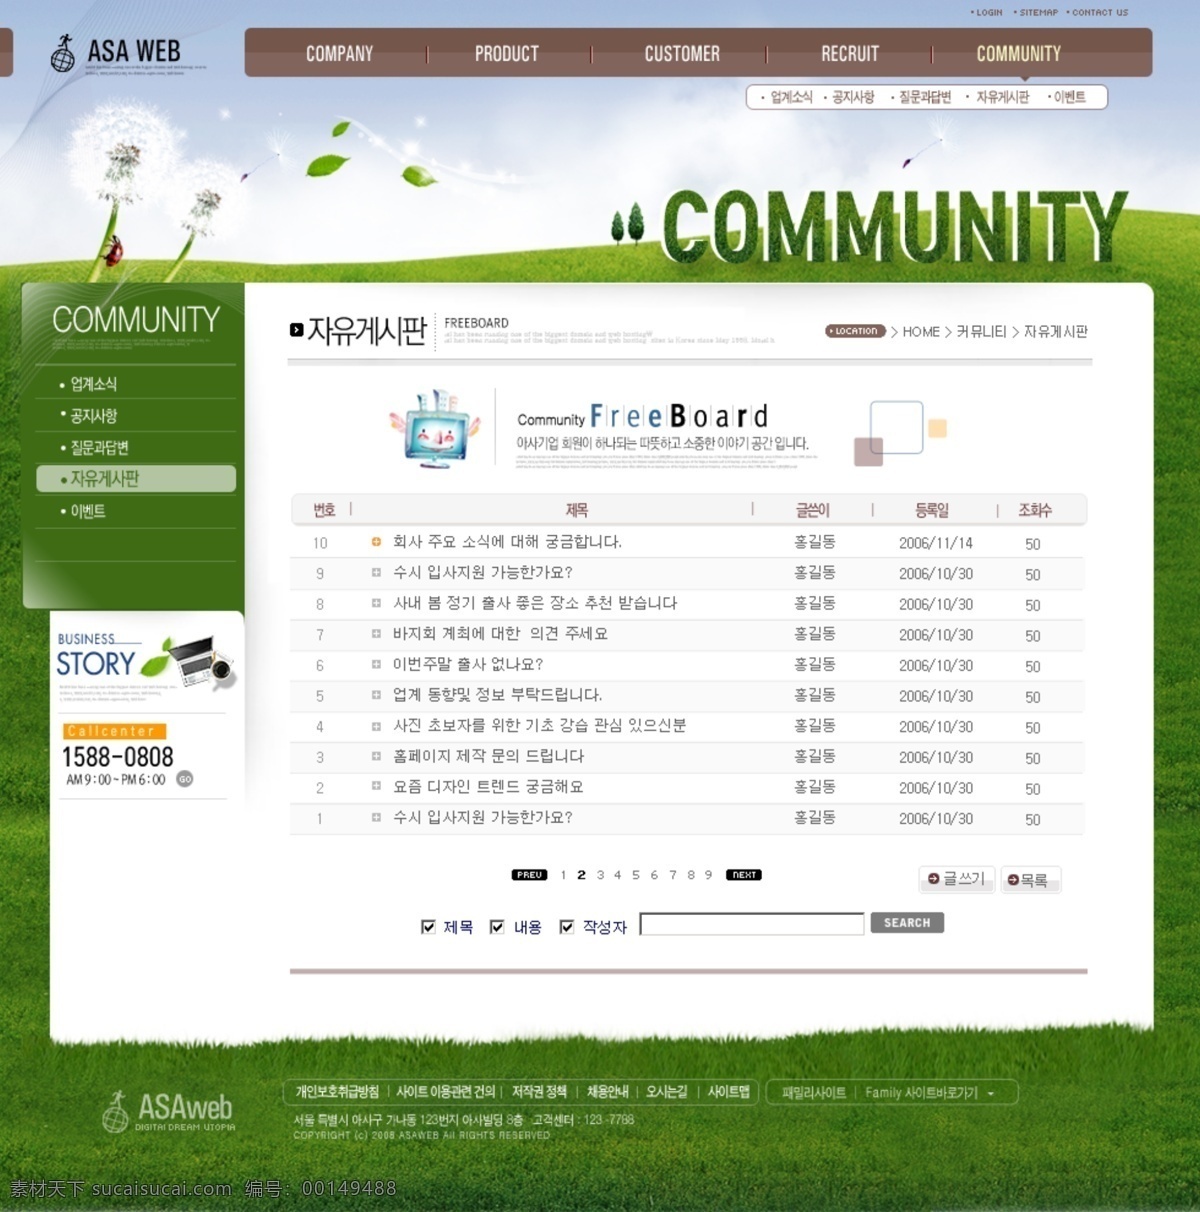Click HOME in the breadcrumb
The width and height of the screenshot is (1200, 1212).
[x=921, y=331]
